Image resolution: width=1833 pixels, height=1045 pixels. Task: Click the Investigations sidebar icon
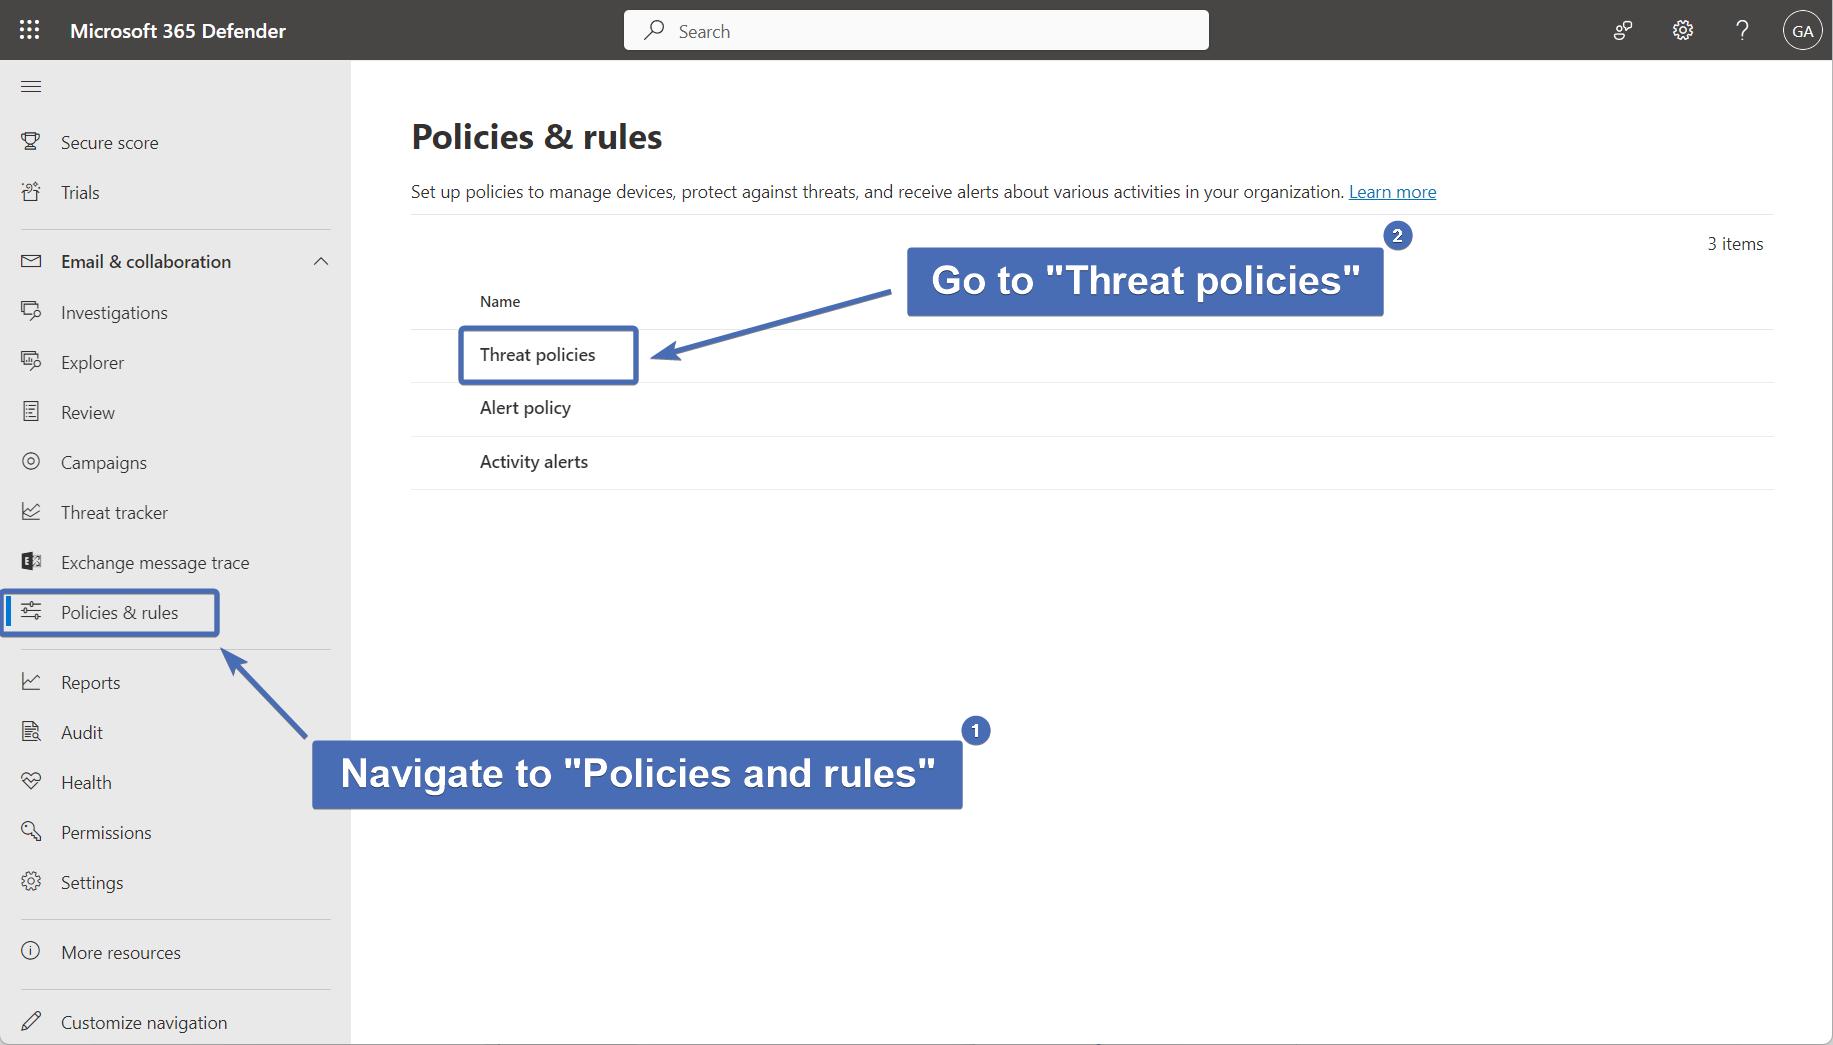(x=31, y=311)
